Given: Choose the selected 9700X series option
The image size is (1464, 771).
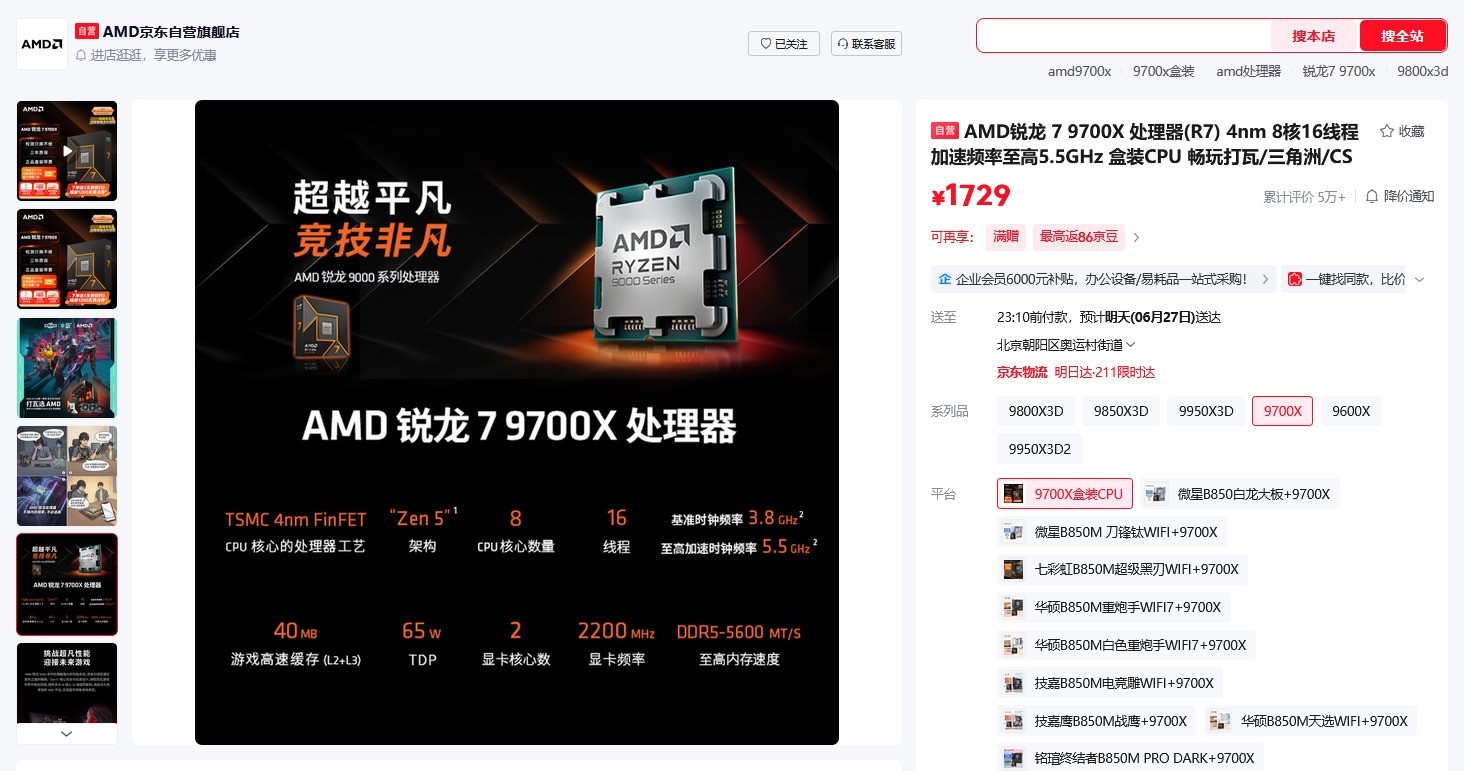Looking at the screenshot, I should (x=1283, y=411).
